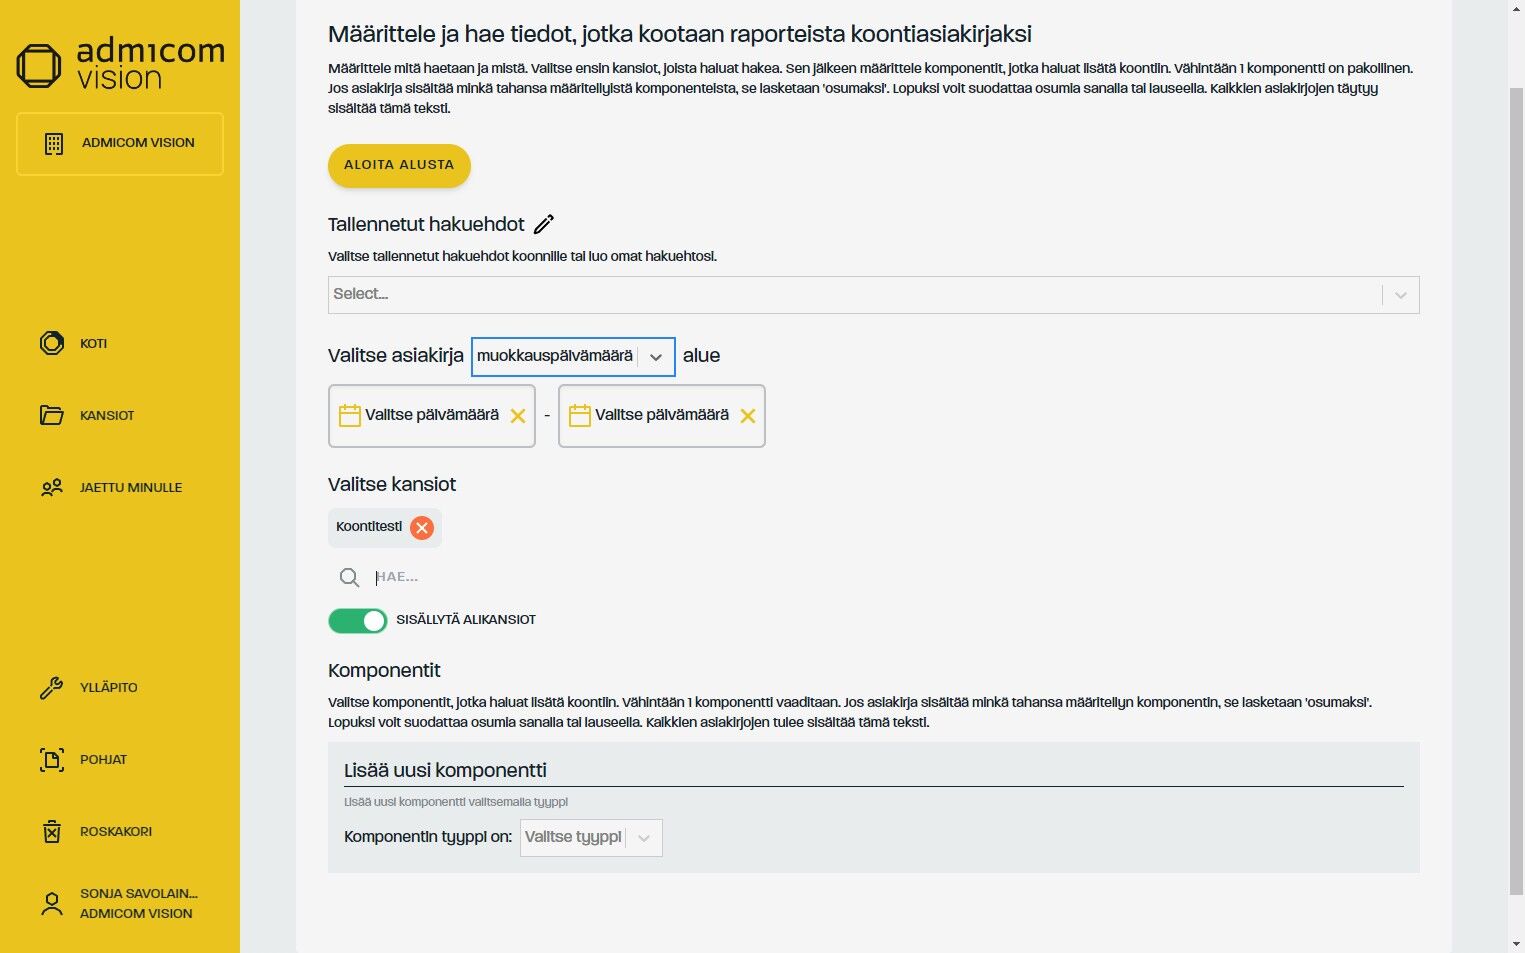Clear the first date with its X icon
Image resolution: width=1525 pixels, height=953 pixels.
(x=518, y=416)
